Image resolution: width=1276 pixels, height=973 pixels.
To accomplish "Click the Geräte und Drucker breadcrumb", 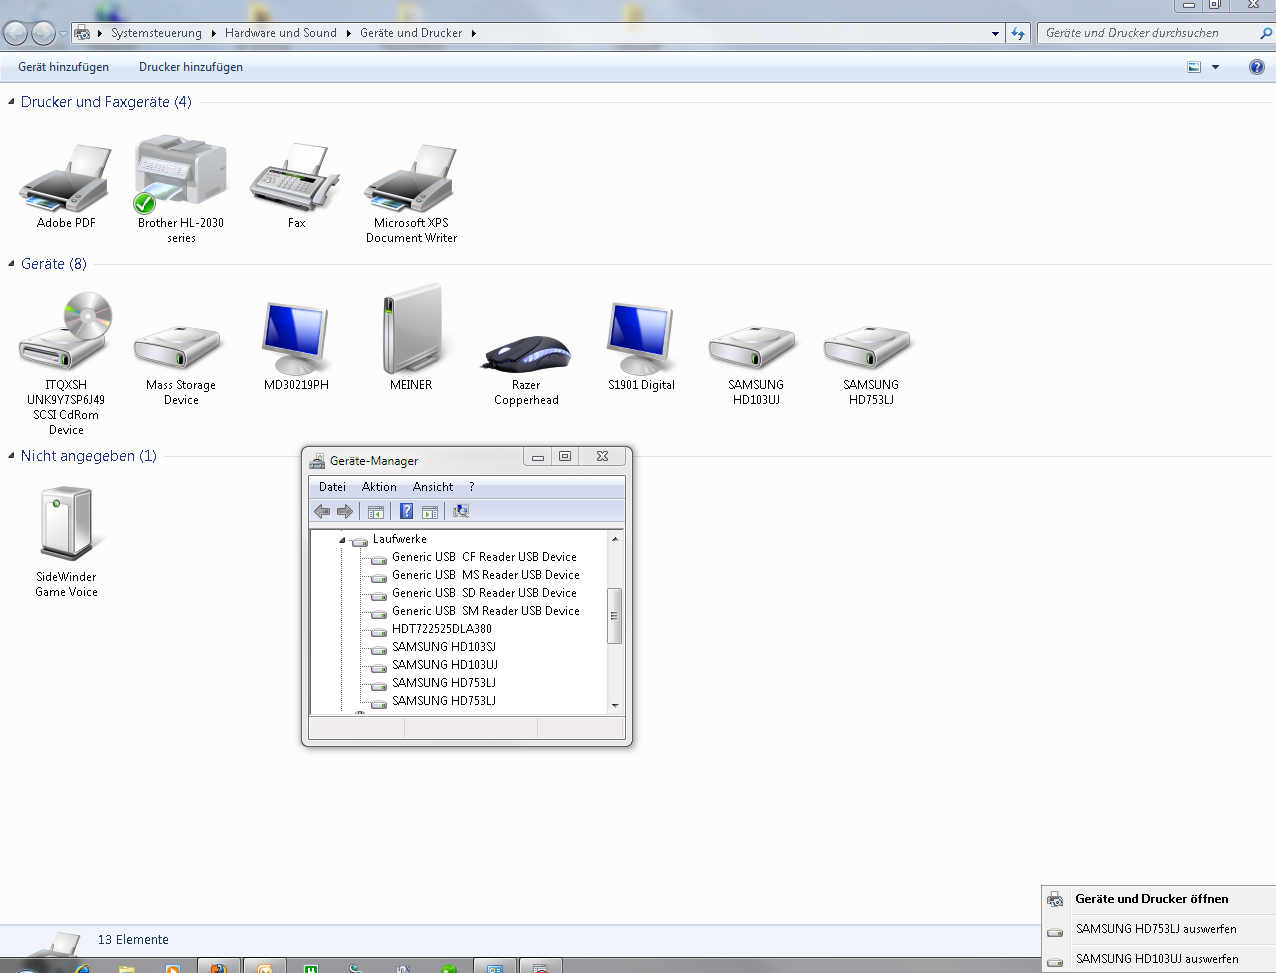I will [411, 33].
